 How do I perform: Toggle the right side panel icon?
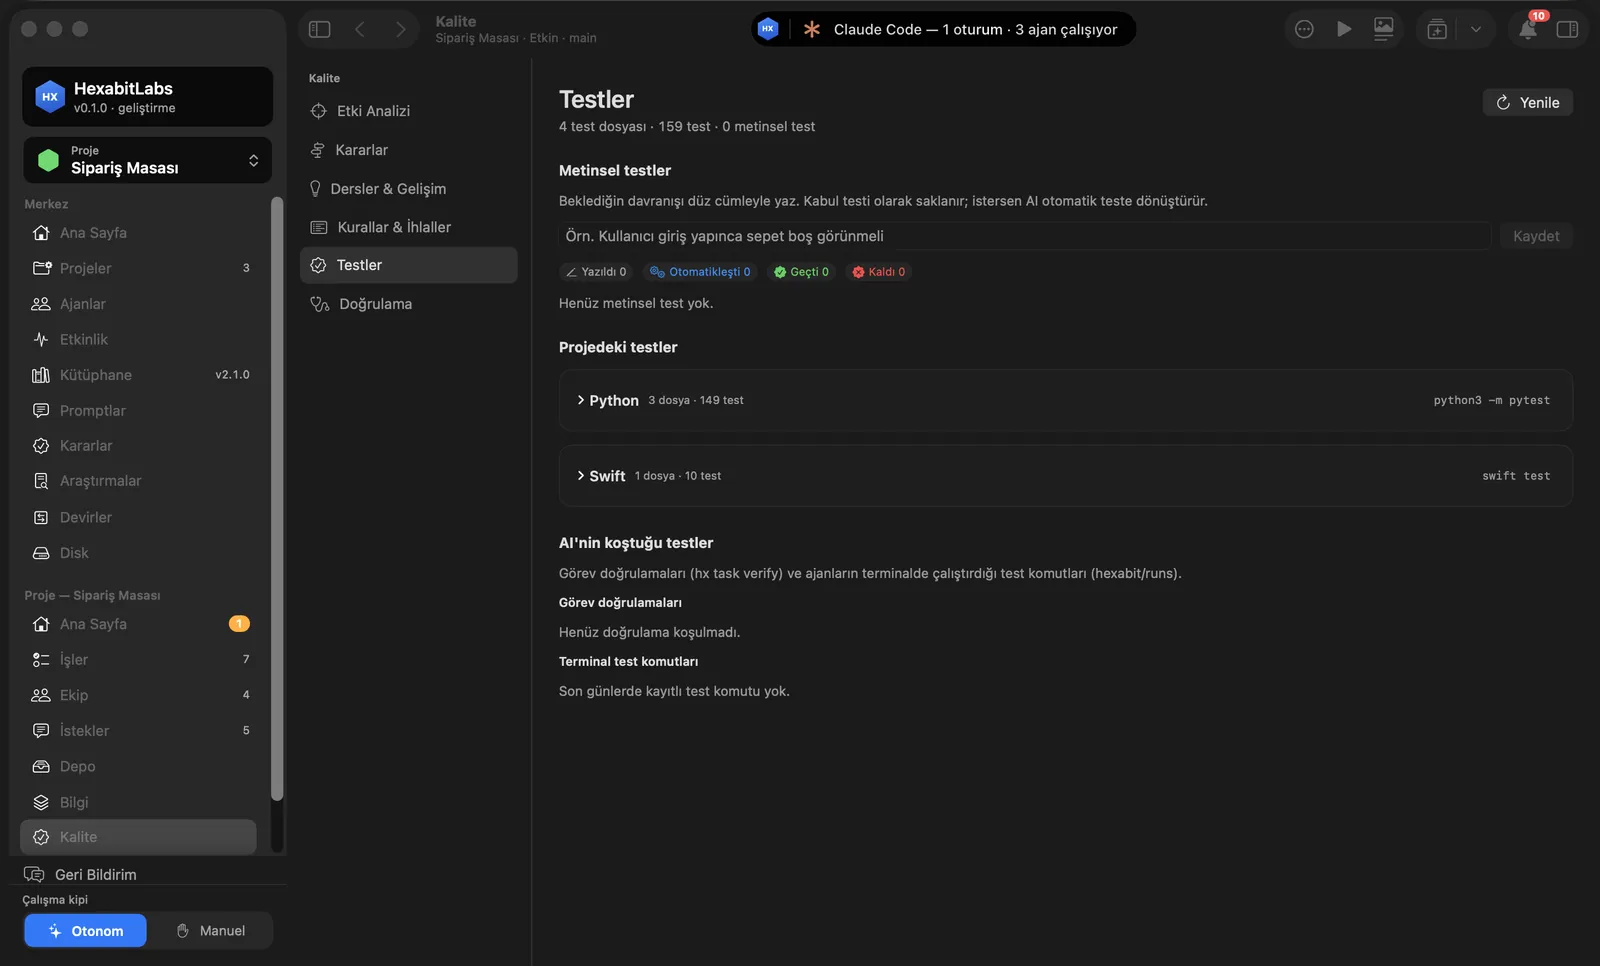tap(1568, 29)
